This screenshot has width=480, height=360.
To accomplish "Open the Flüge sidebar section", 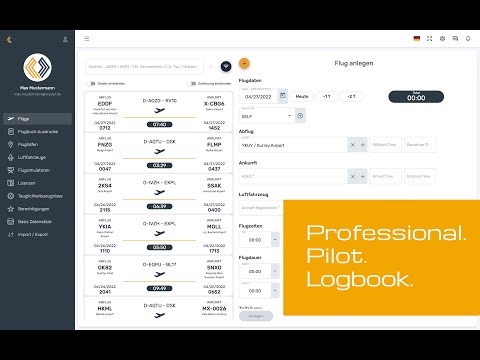I will pos(37,119).
